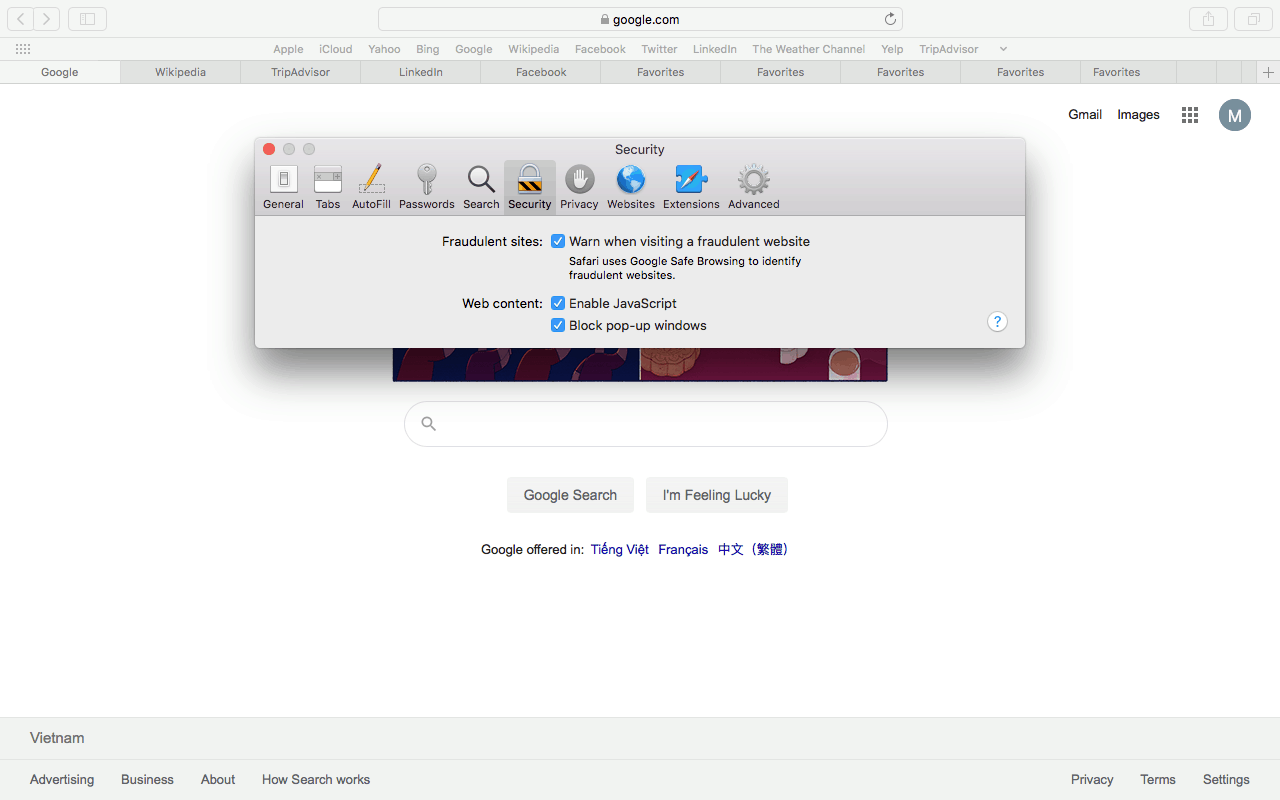Viewport: 1280px width, 800px height.
Task: Switch to the Google tab
Action: pos(60,72)
